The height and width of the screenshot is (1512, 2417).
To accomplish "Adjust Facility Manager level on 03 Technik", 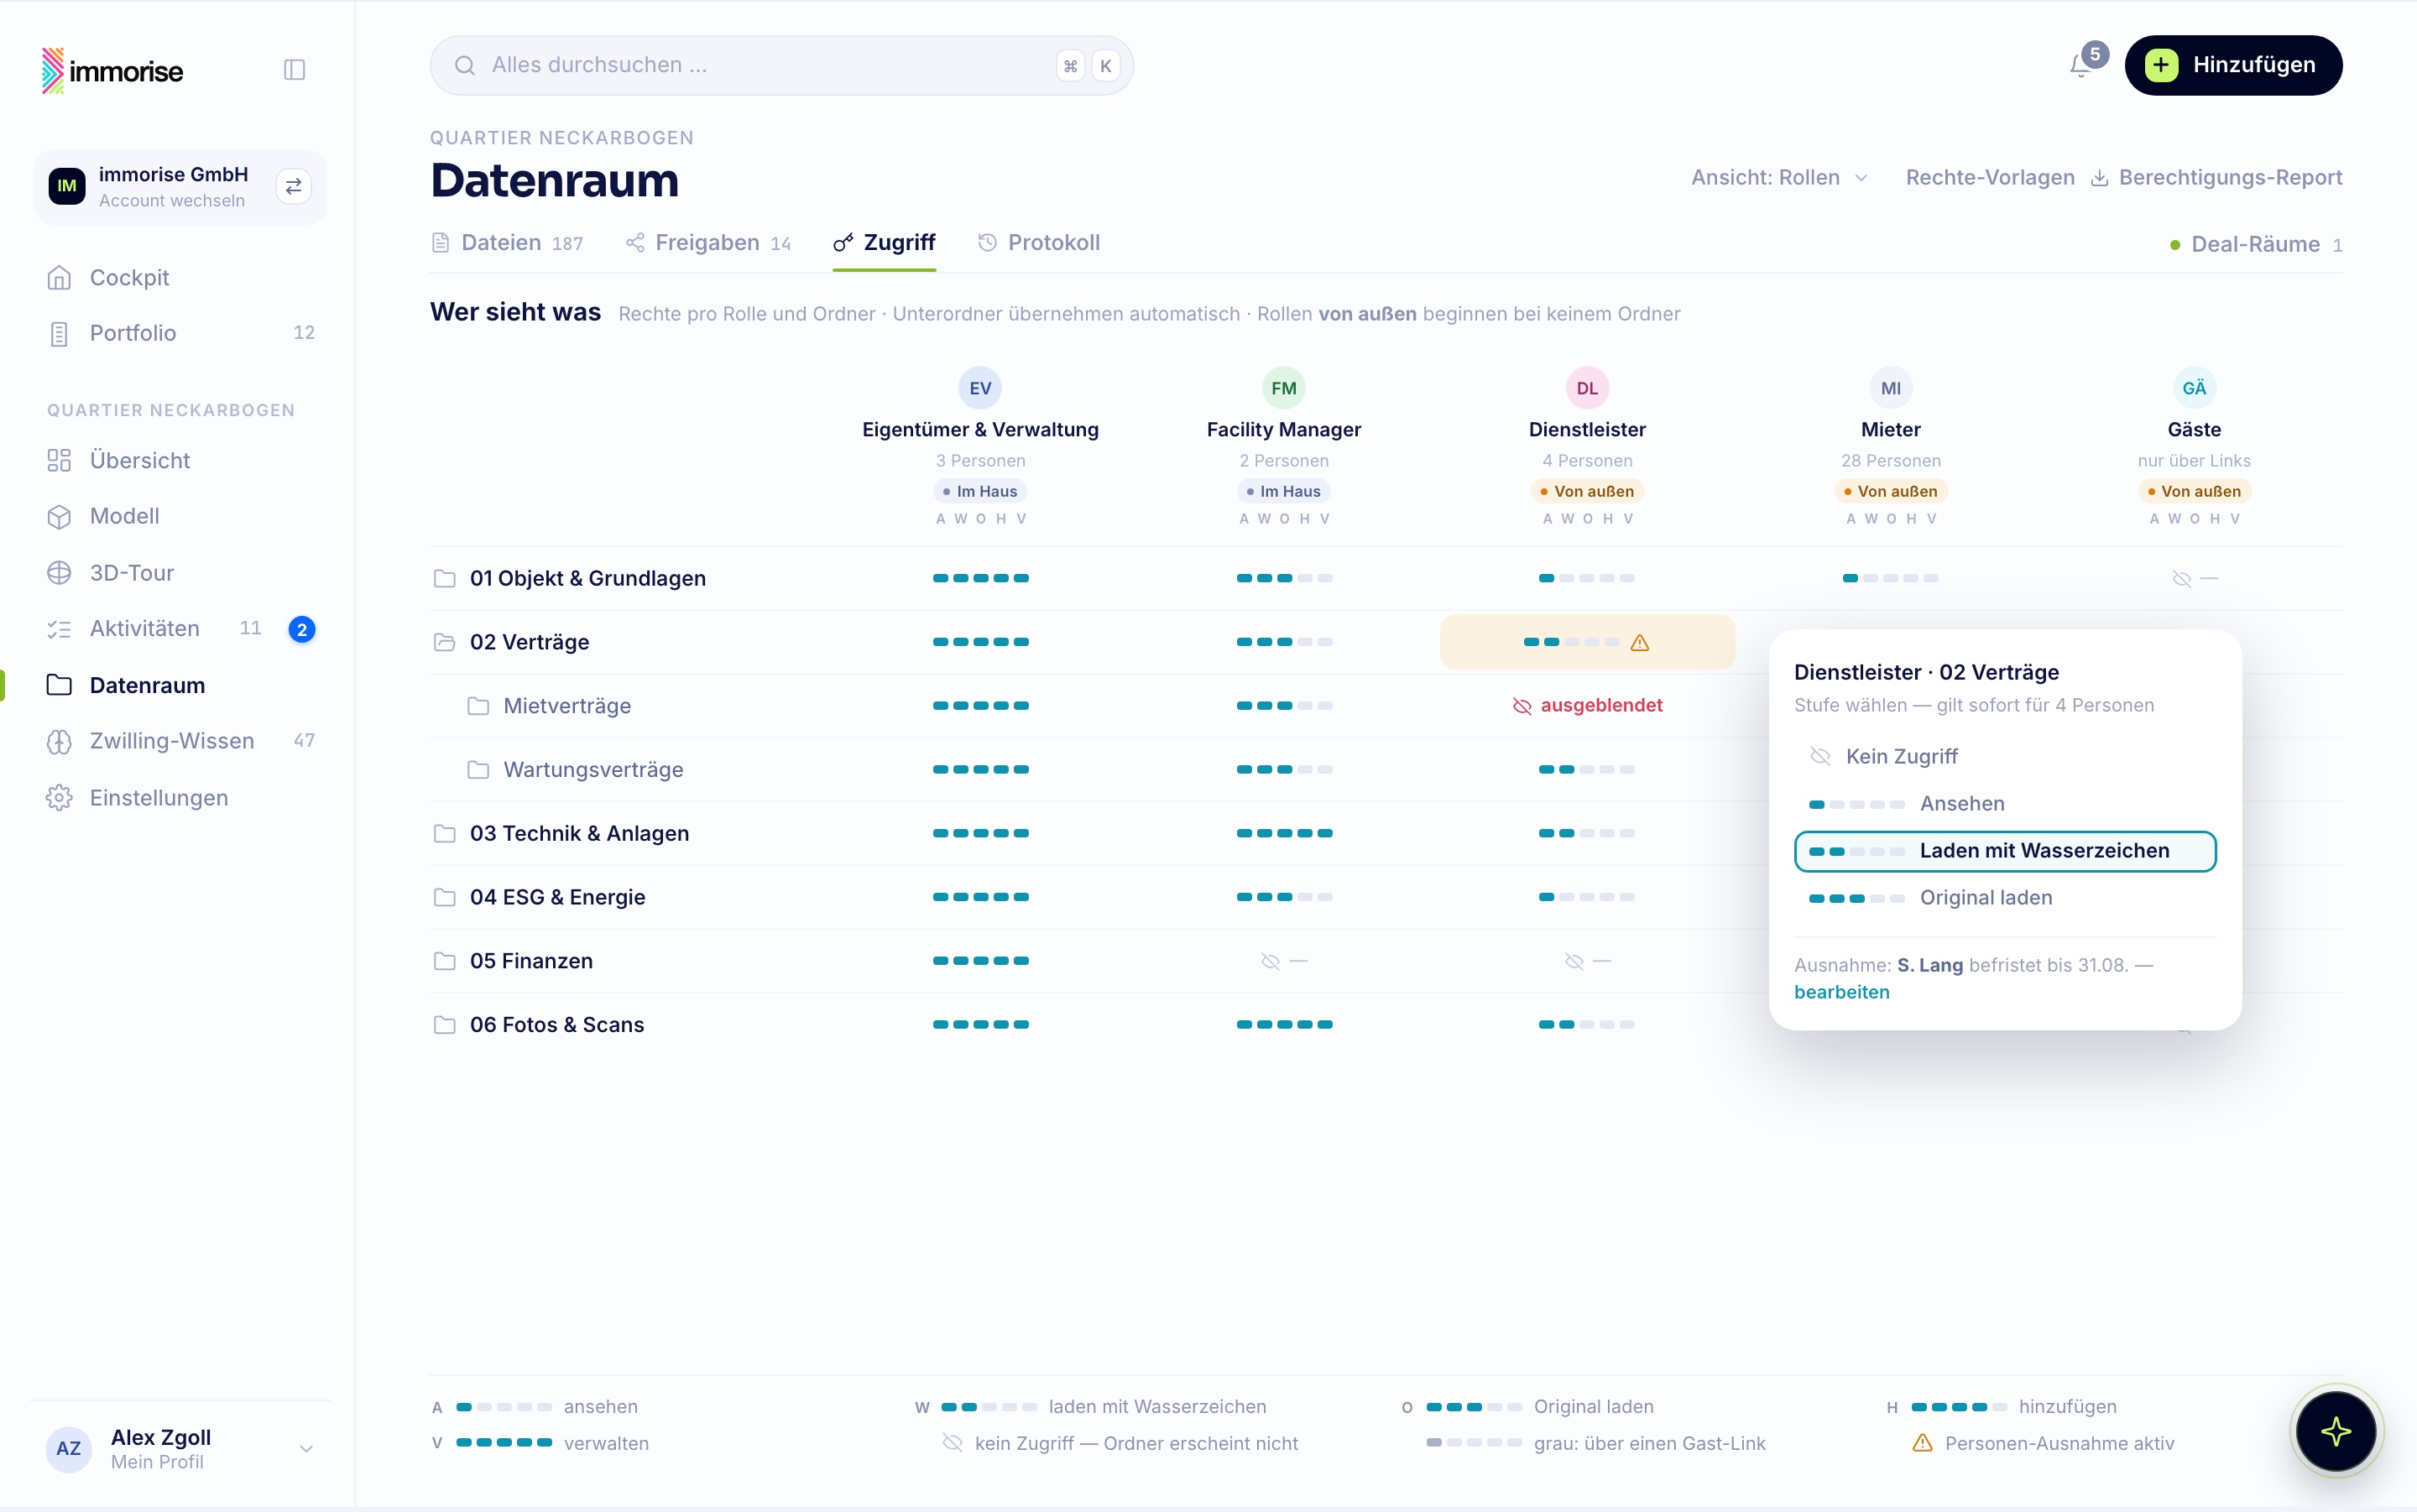I will pos(1284,834).
